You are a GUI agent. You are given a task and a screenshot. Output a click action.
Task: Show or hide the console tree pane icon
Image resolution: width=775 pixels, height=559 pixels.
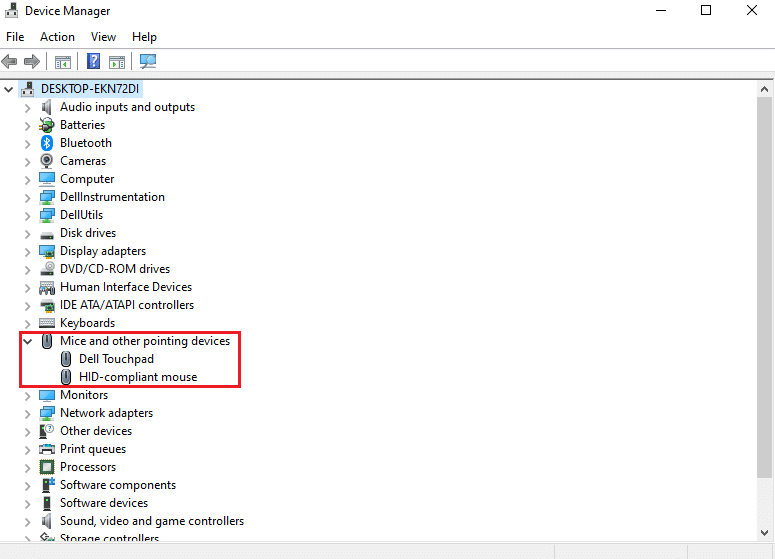tap(63, 62)
